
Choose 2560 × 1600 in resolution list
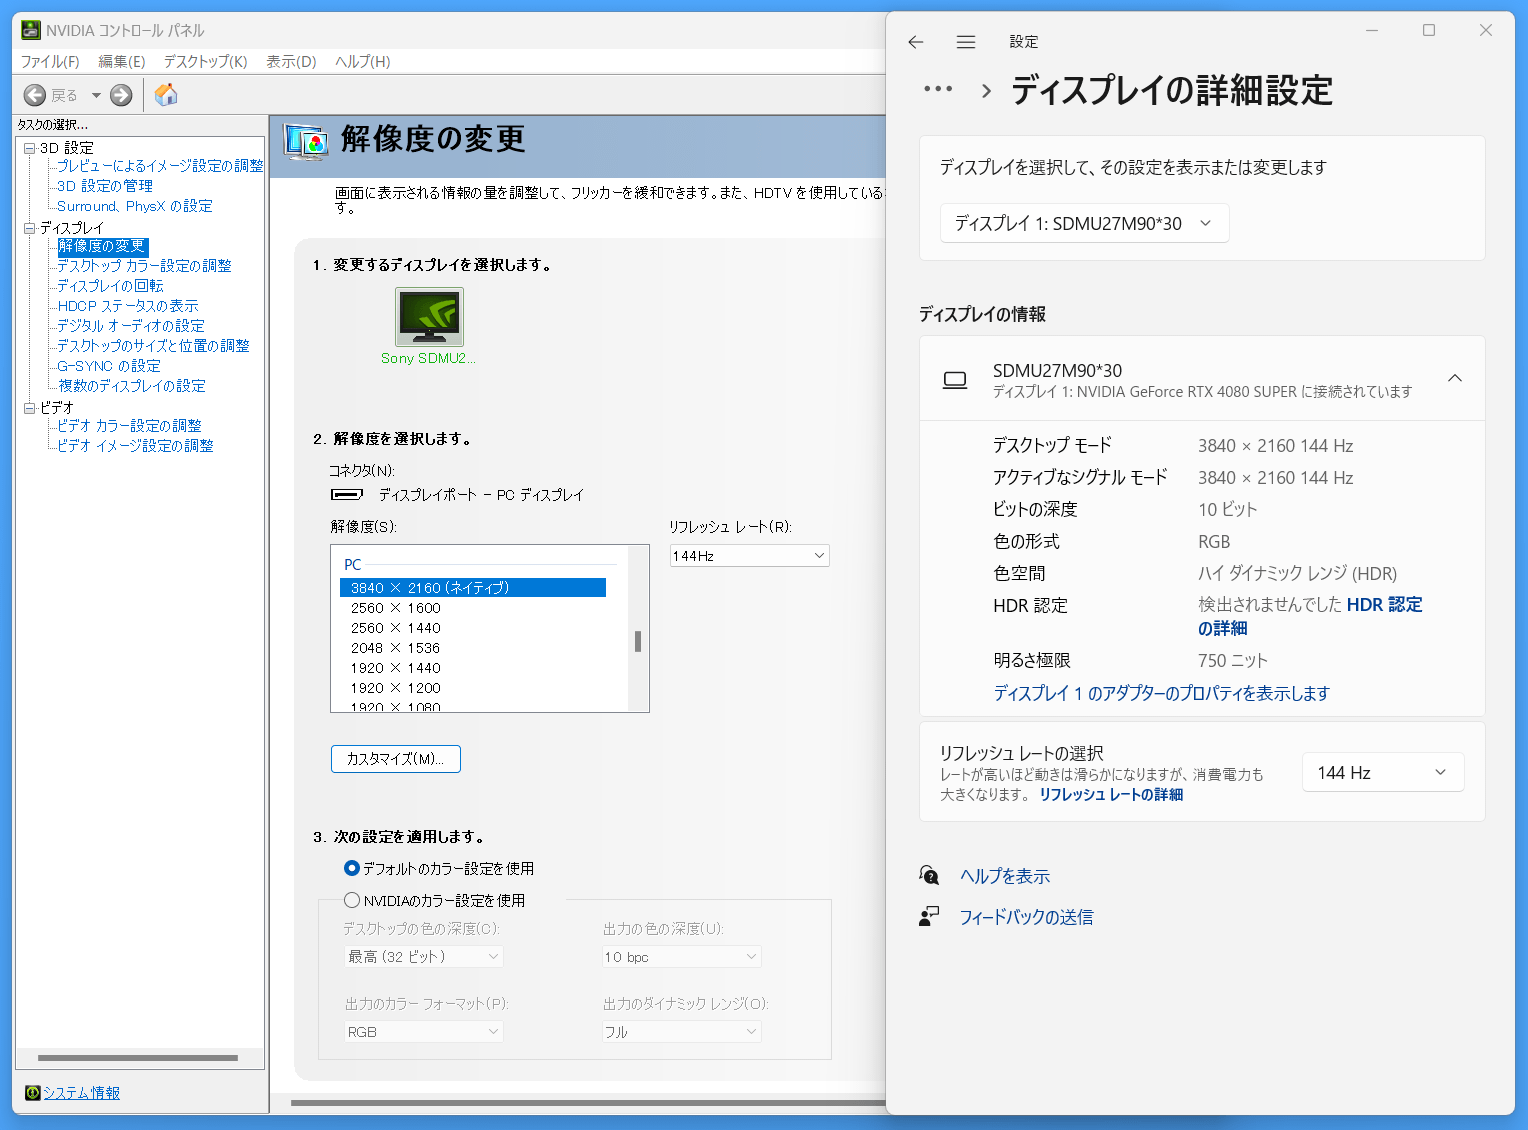click(x=396, y=608)
